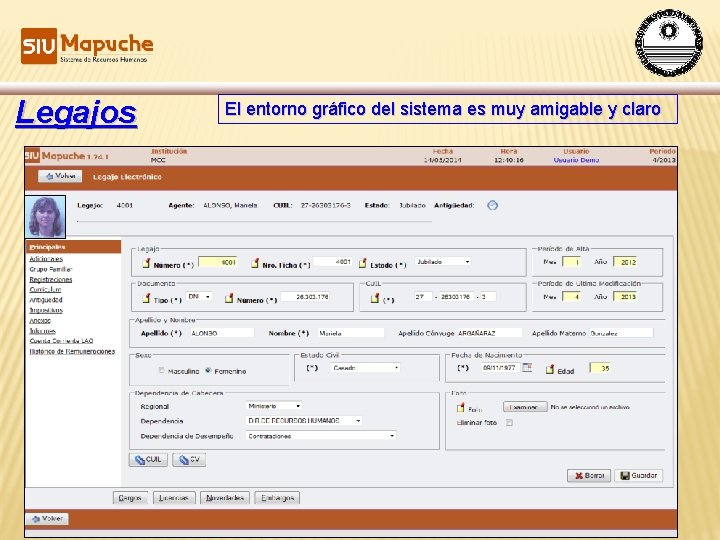Open Impositivos in the side menu
The width and height of the screenshot is (720, 540).
pyautogui.click(x=46, y=310)
